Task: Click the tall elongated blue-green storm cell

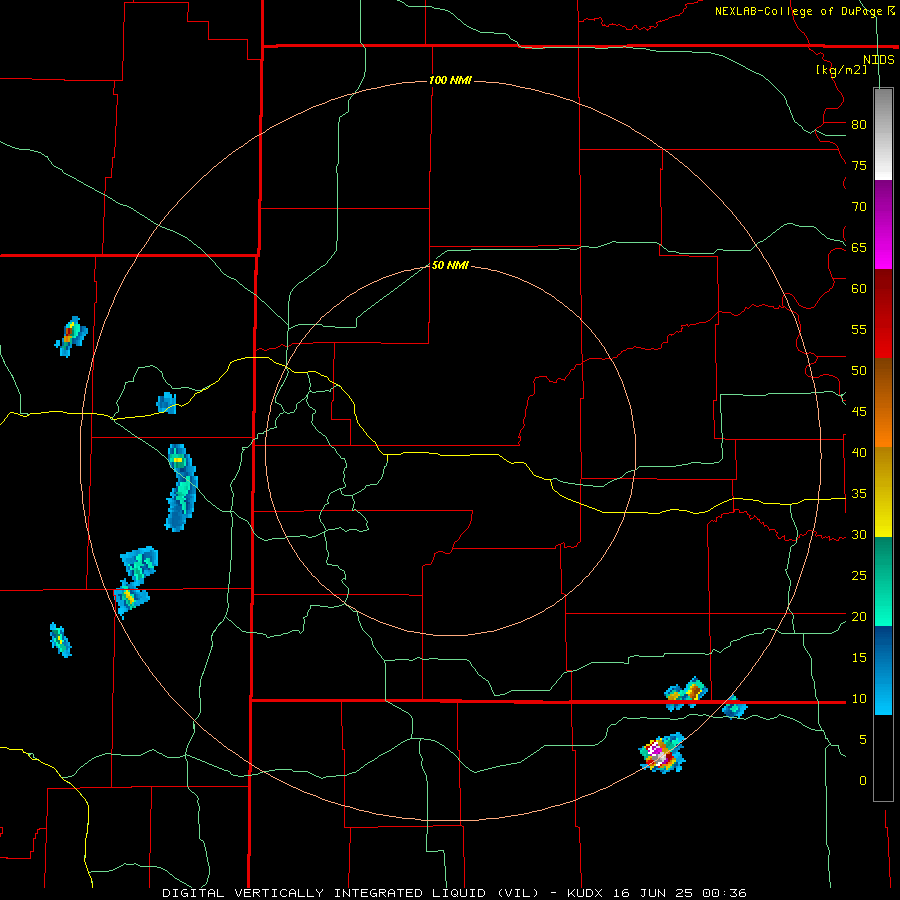Action: click(x=181, y=487)
